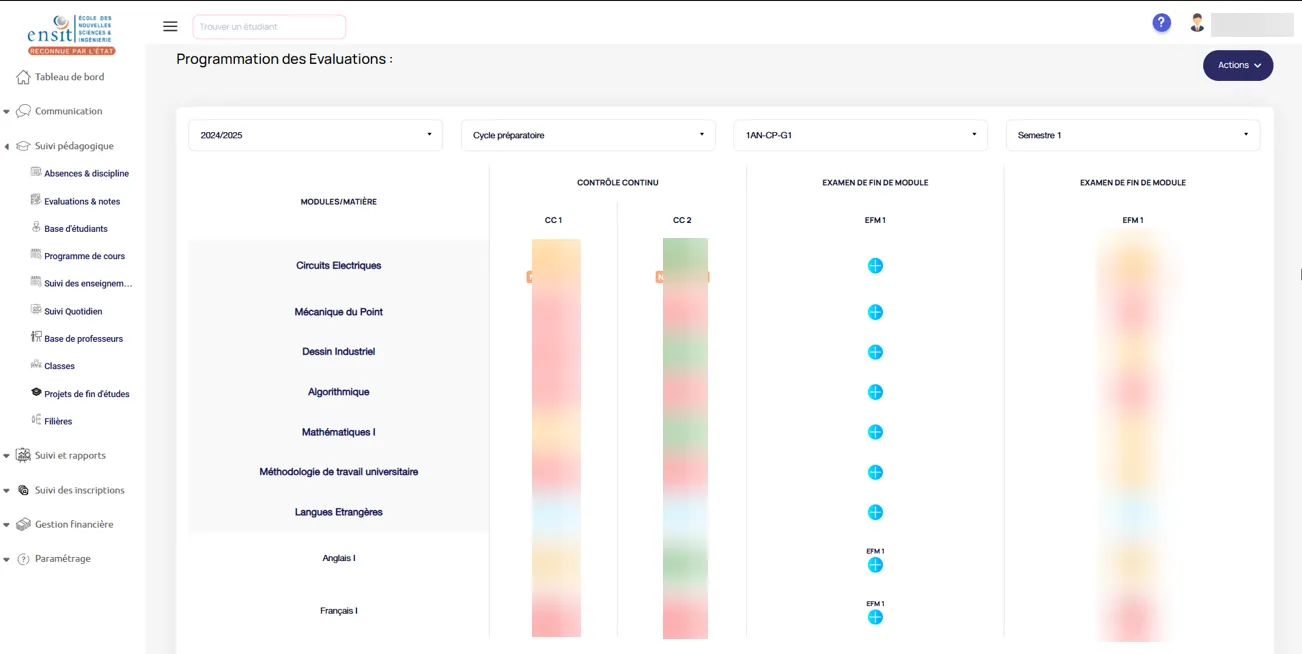This screenshot has height=654, width=1302.
Task: Open the Cycle préparatoire dropdown
Action: point(588,135)
